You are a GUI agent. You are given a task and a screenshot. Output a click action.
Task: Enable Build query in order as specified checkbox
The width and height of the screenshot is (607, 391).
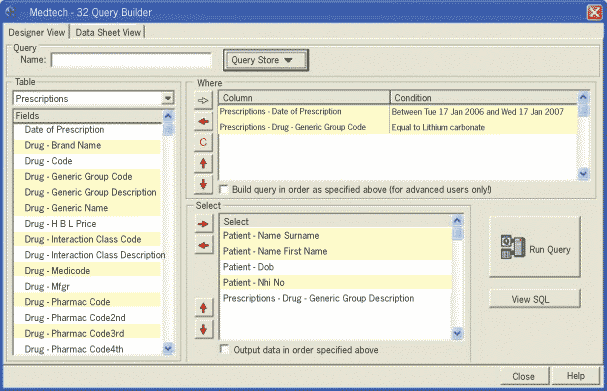point(224,189)
